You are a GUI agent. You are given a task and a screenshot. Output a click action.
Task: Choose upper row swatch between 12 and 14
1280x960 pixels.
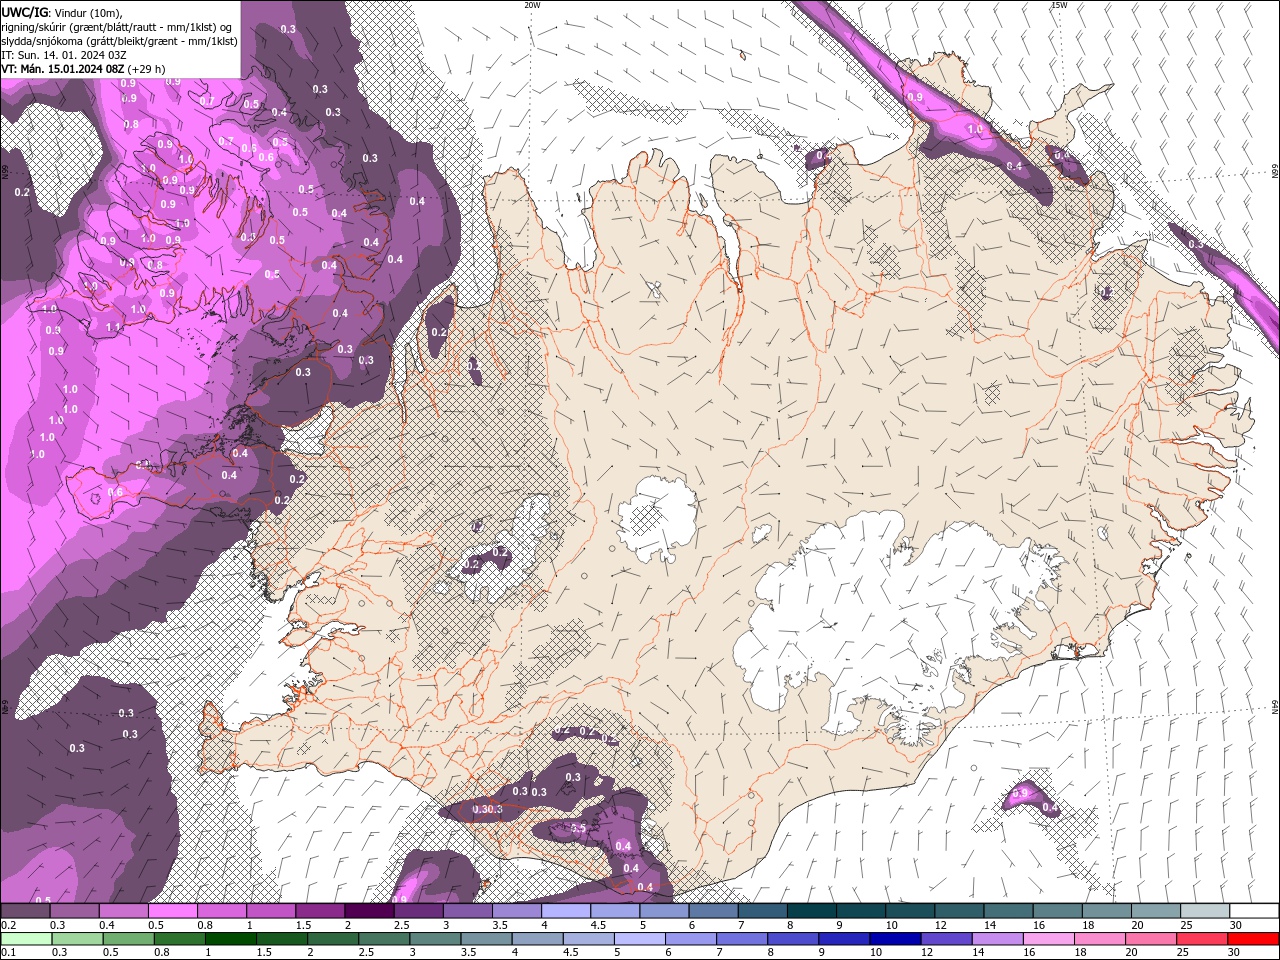[958, 911]
